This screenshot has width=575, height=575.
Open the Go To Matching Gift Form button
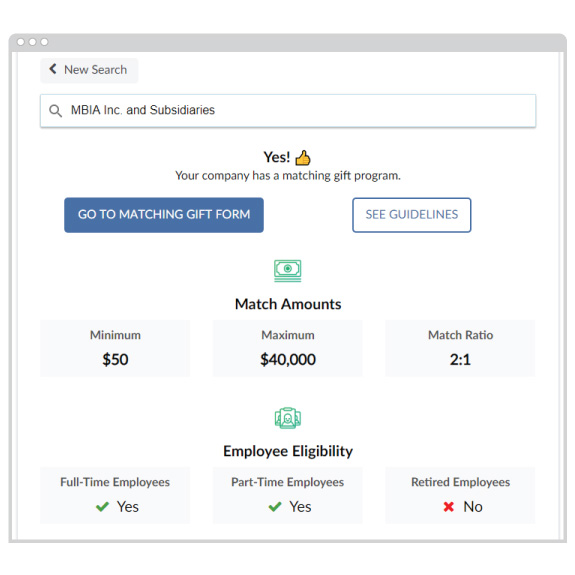[164, 215]
